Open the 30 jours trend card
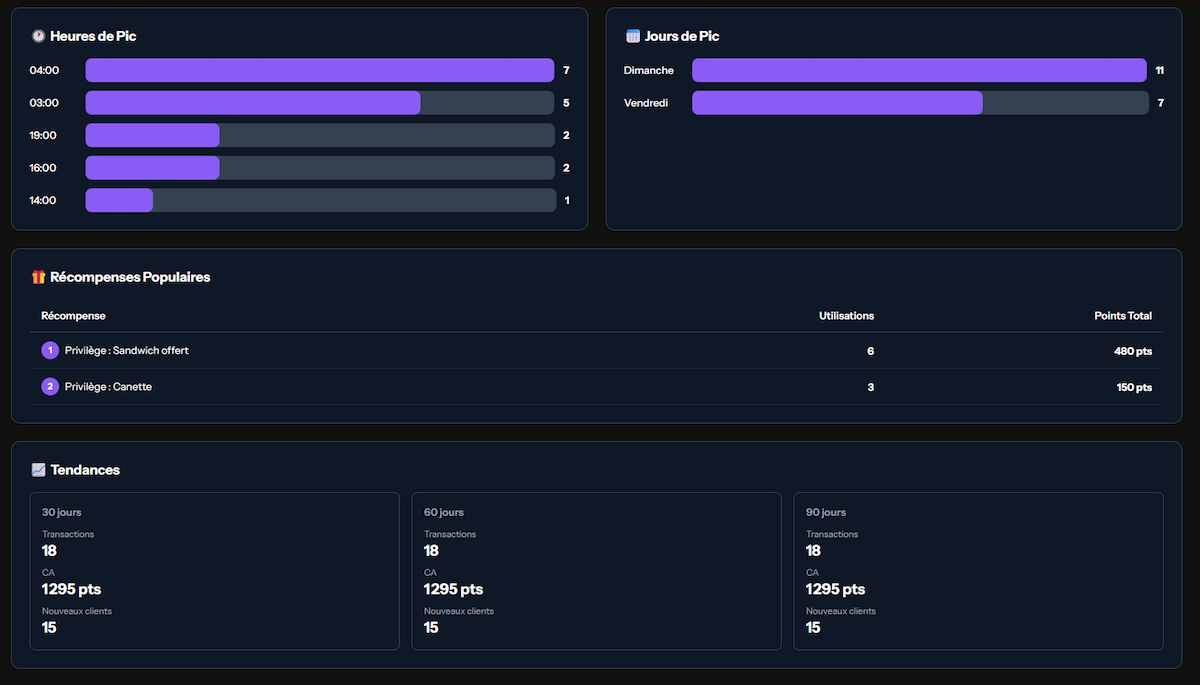1200x685 pixels. (x=214, y=571)
